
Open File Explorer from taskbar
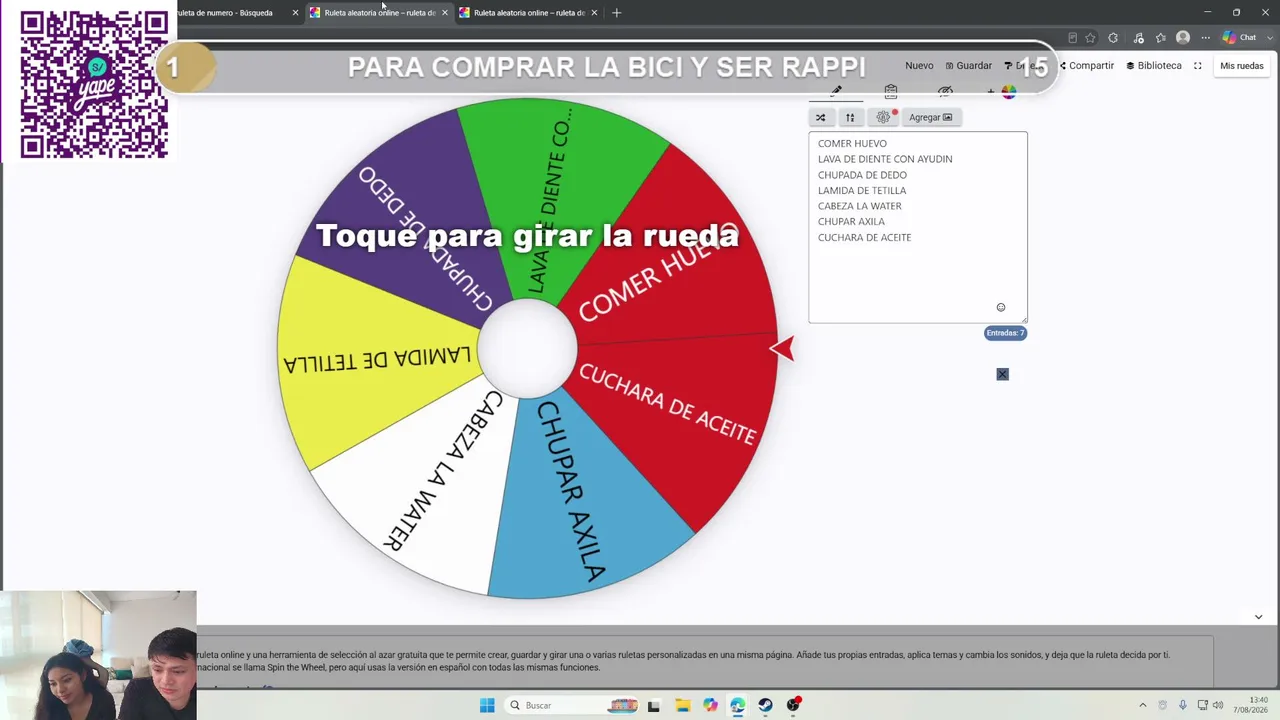pyautogui.click(x=682, y=705)
